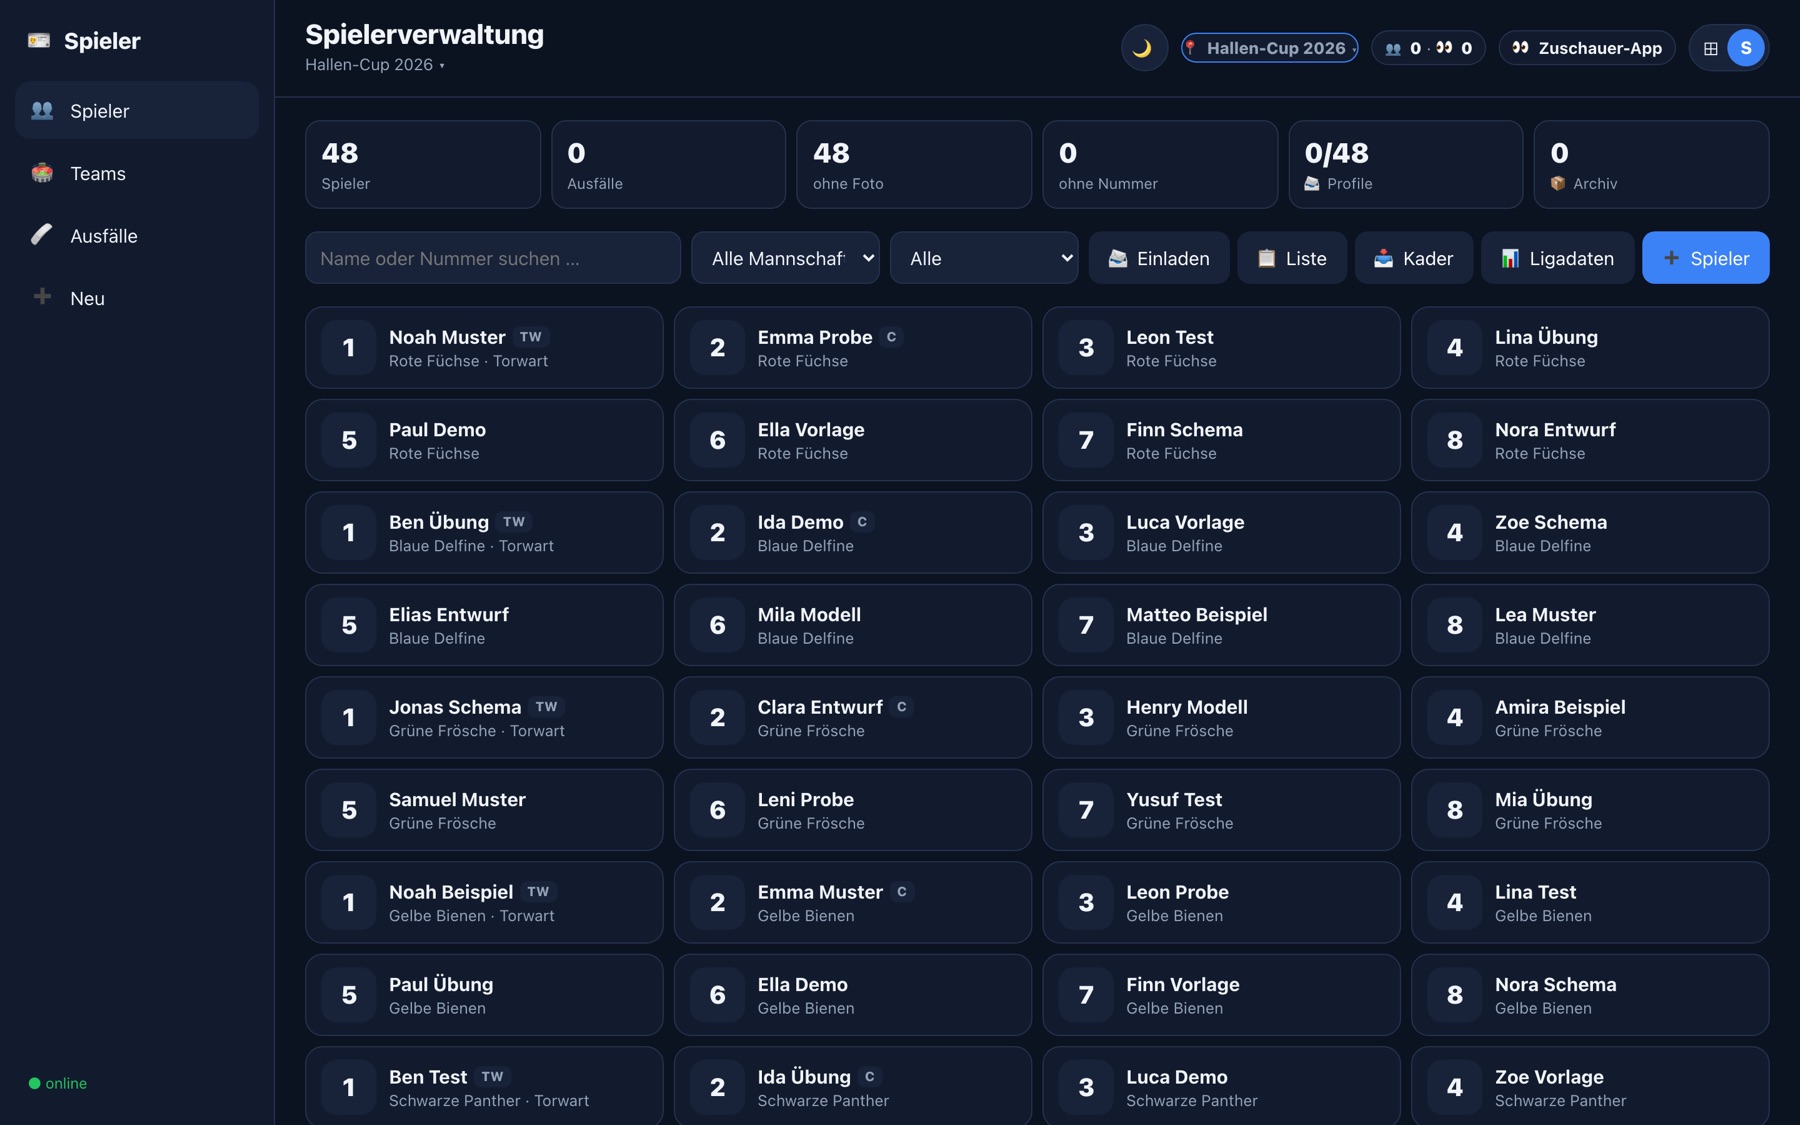1800x1125 pixels.
Task: Click the Ausfälle bandage icon
Action: click(x=42, y=235)
